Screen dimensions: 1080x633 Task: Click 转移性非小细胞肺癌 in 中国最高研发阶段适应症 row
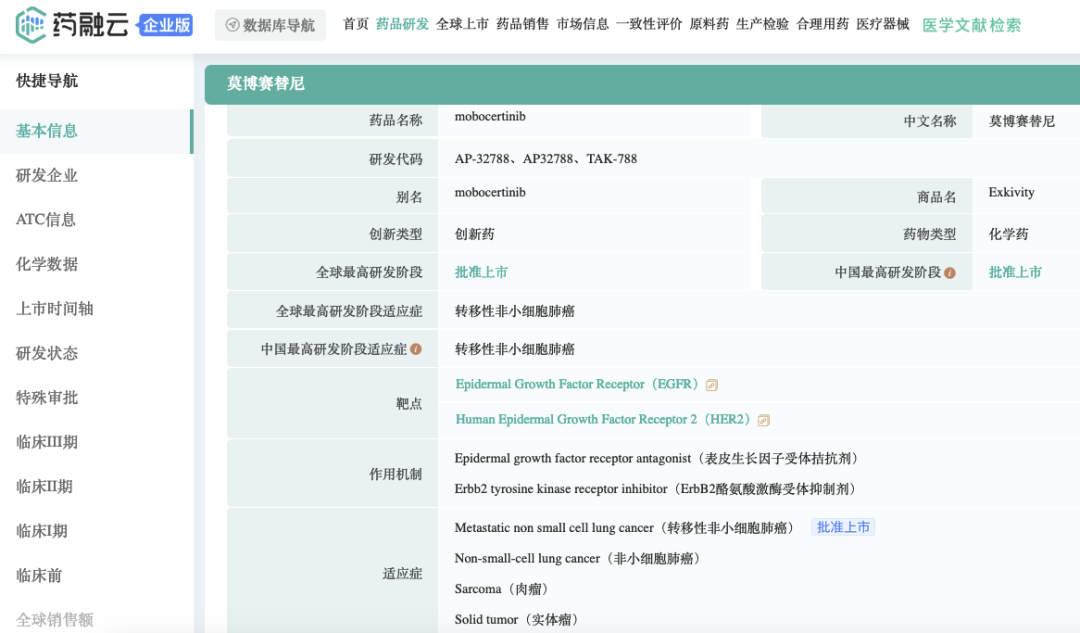click(515, 349)
